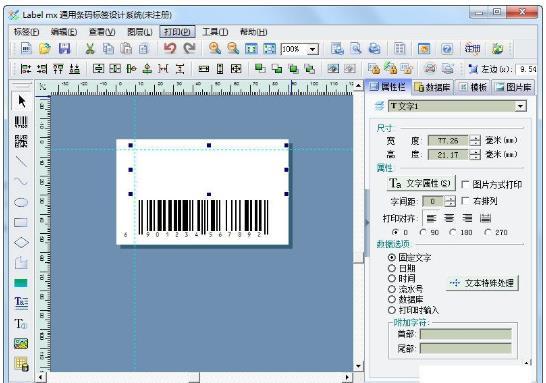Open the 帮助(H) menu
This screenshot has width=546, height=383.
[254, 32]
